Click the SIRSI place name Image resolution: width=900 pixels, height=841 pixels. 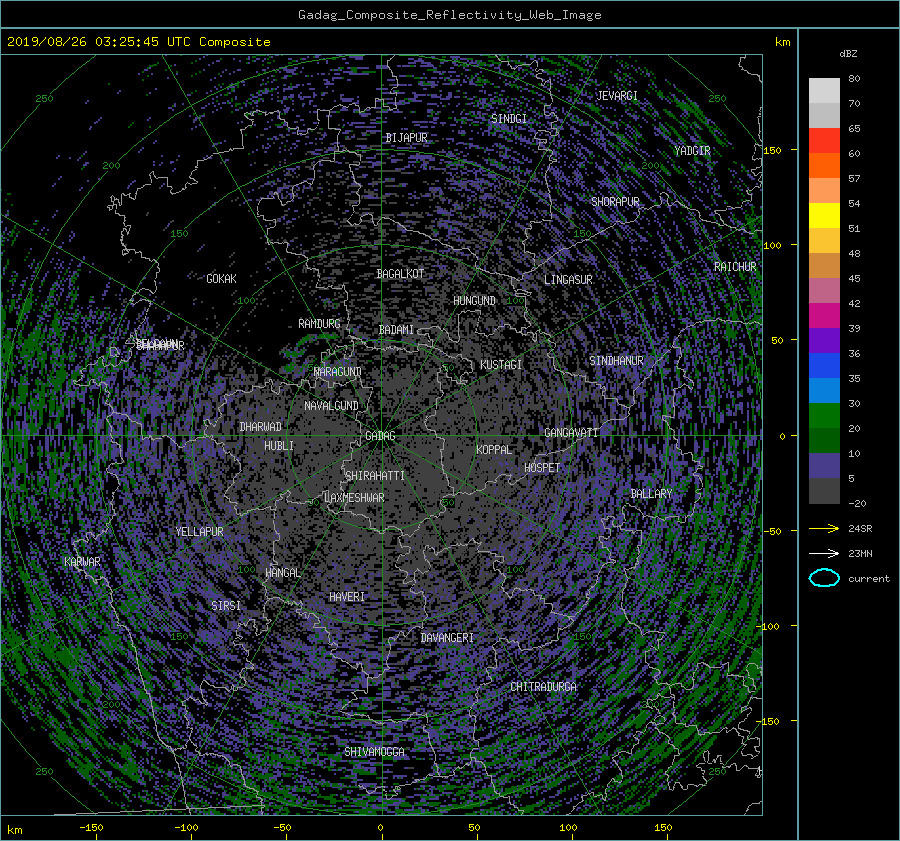click(x=226, y=606)
